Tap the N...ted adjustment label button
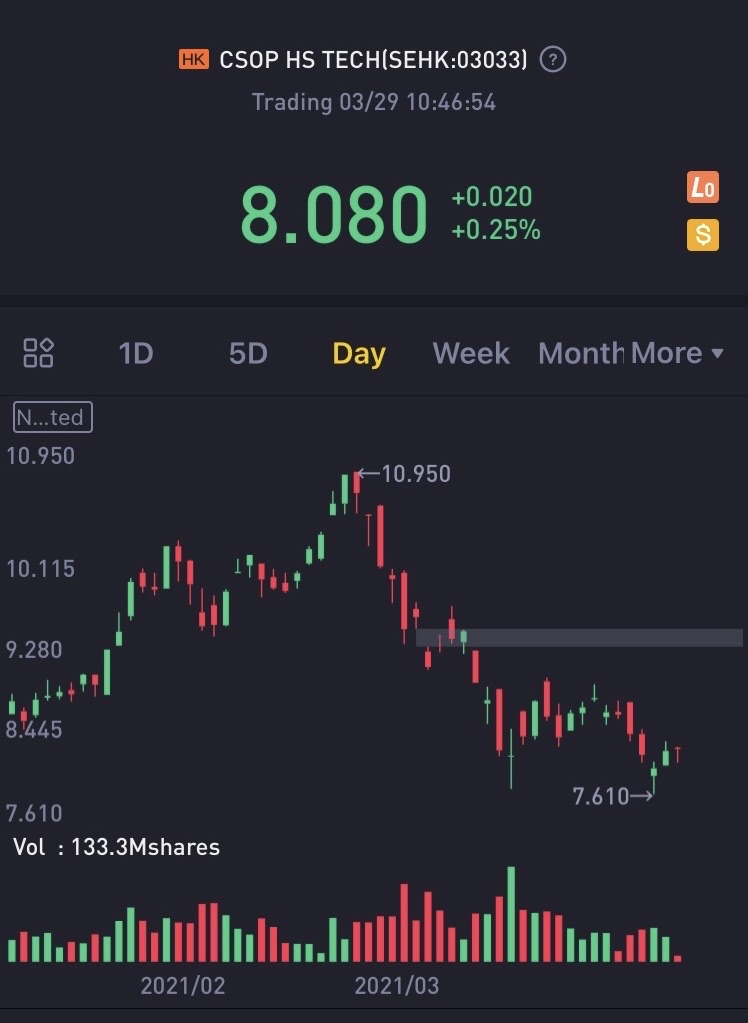The height and width of the screenshot is (1023, 748). tap(53, 417)
